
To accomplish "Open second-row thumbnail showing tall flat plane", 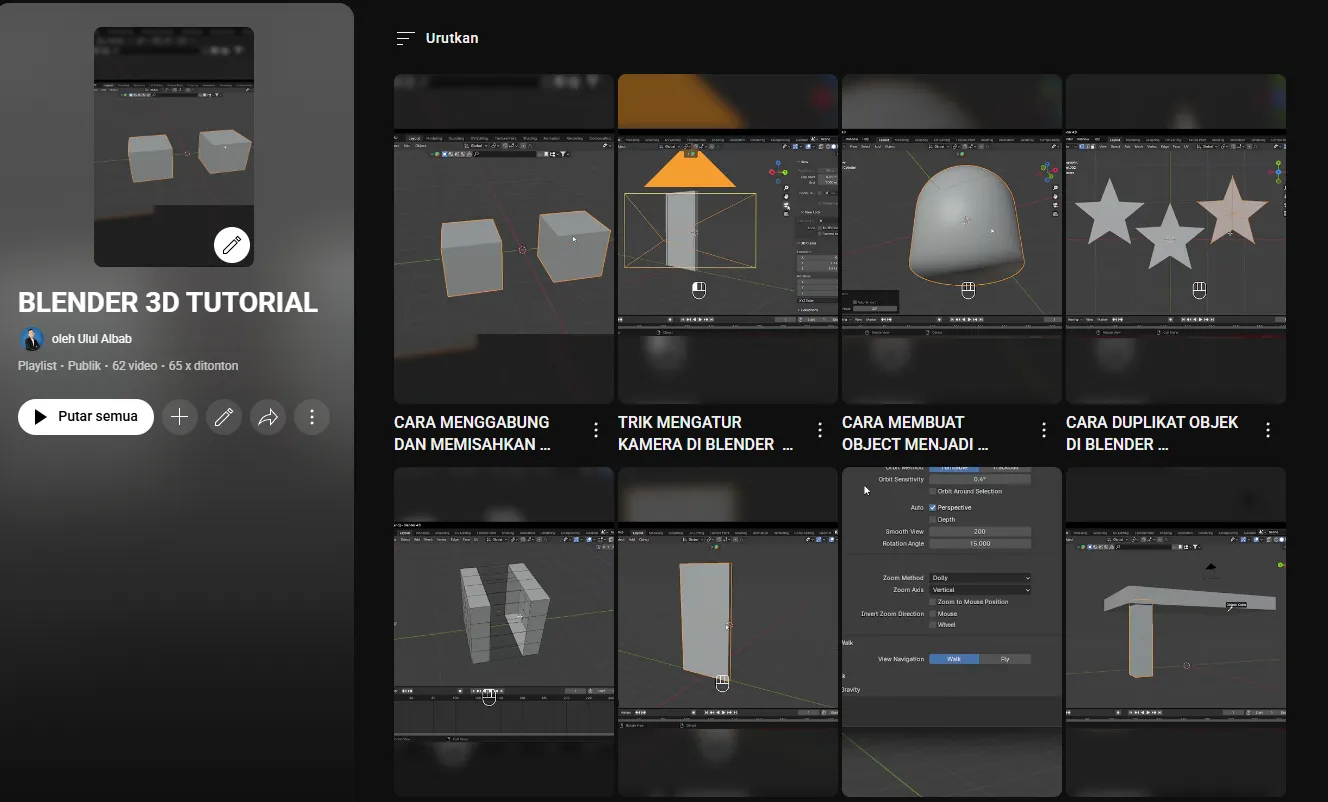I will click(x=728, y=632).
